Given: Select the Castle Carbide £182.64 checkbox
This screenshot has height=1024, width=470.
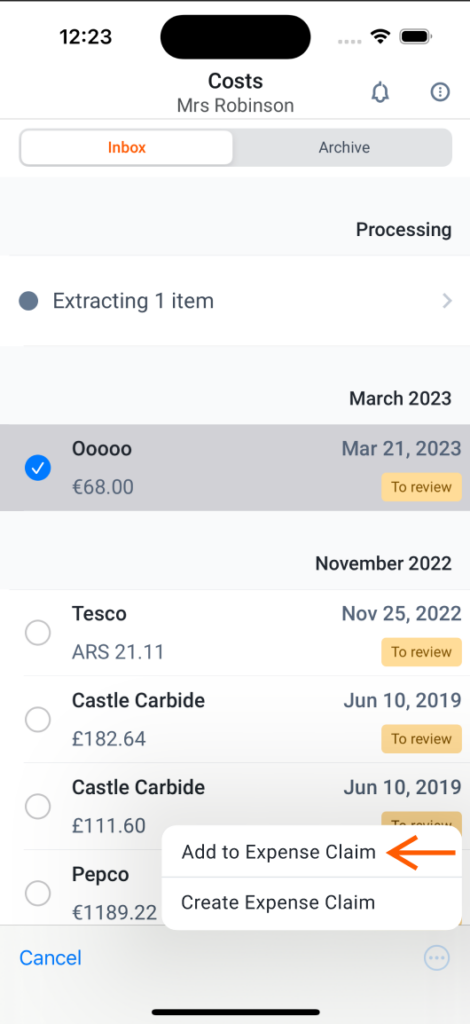Looking at the screenshot, I should (x=38, y=720).
